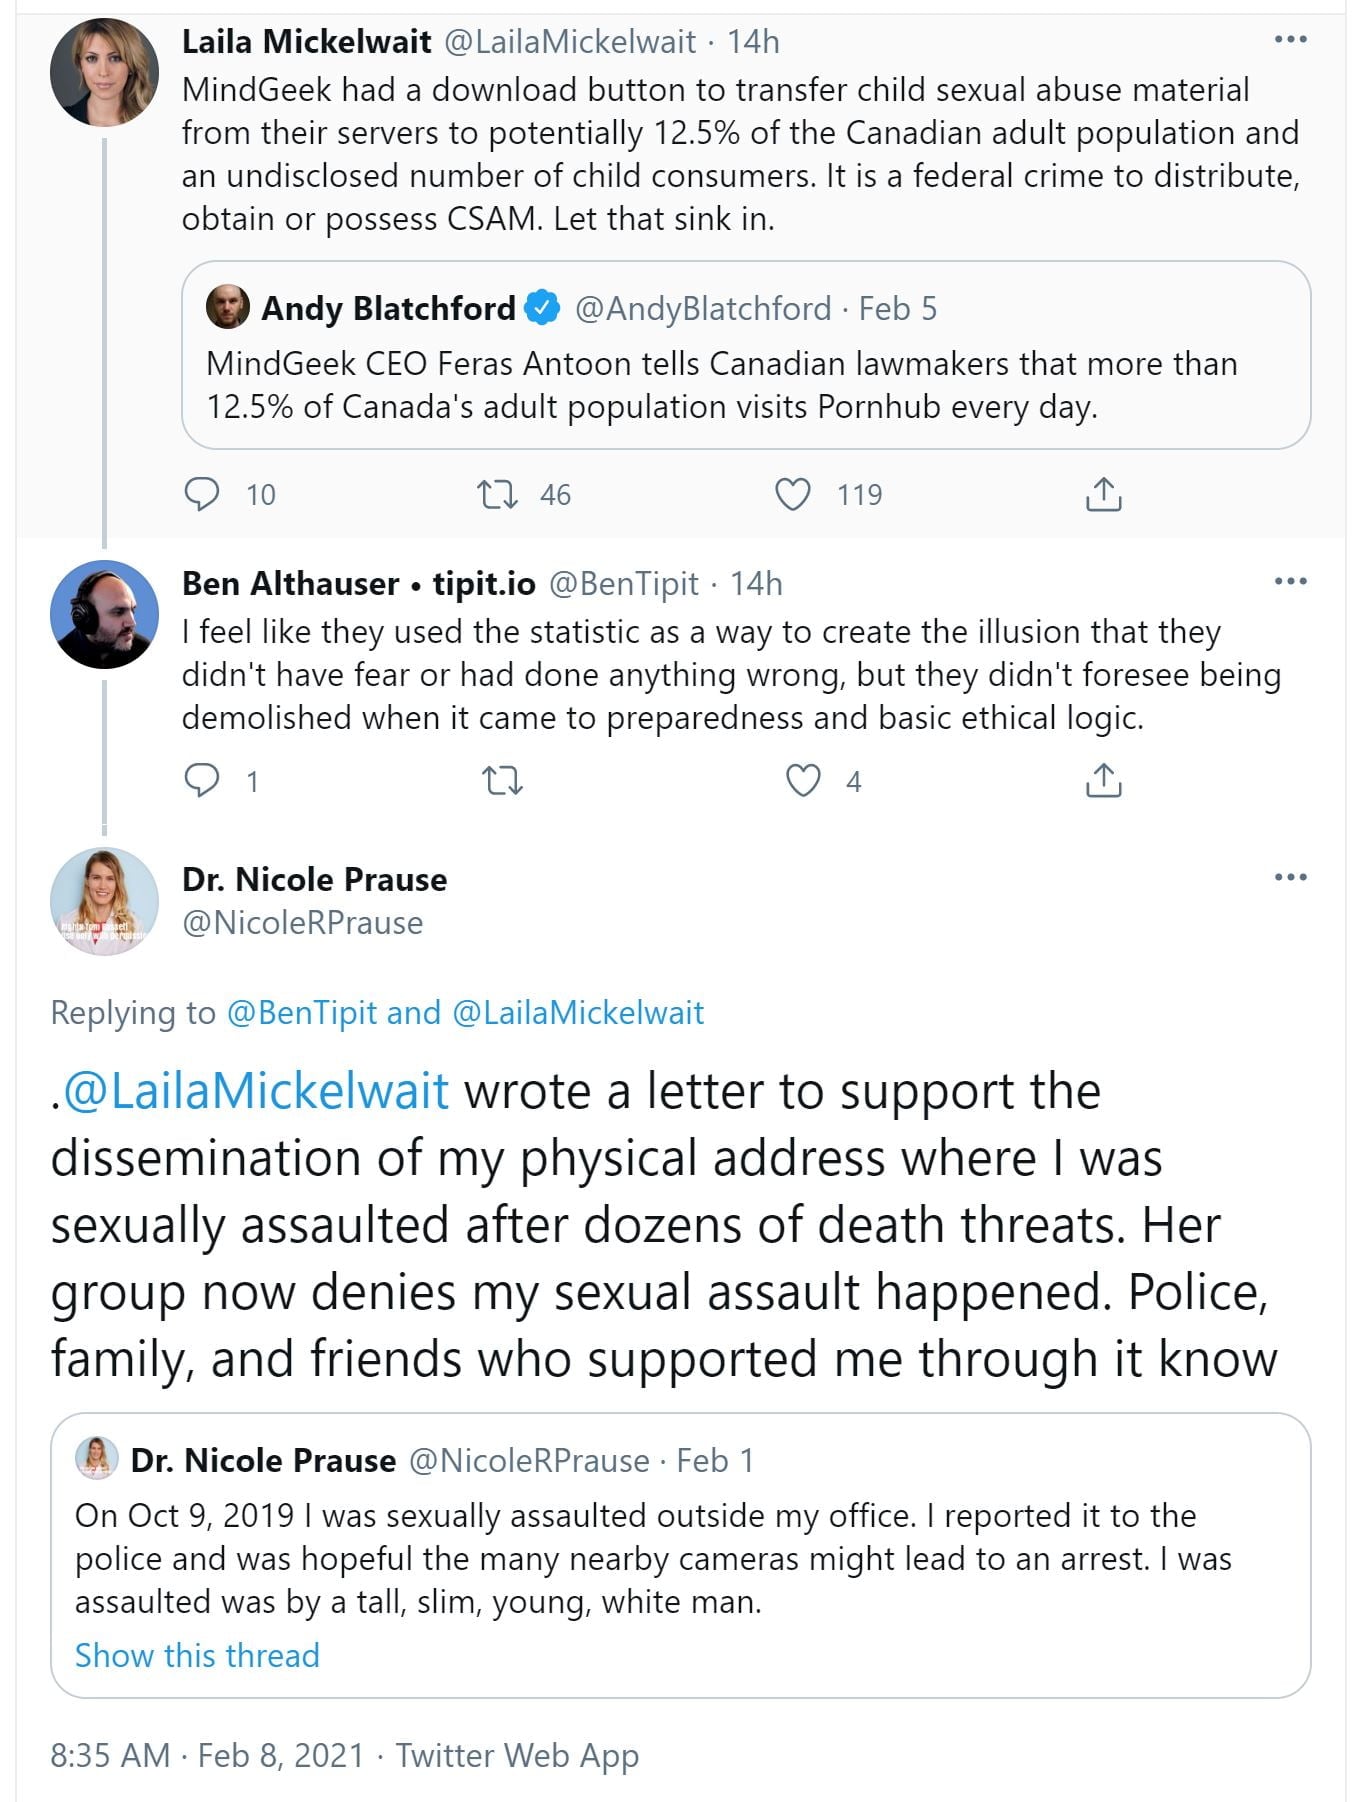Open the @LailaMickelwait mention in main tweet

point(255,1091)
